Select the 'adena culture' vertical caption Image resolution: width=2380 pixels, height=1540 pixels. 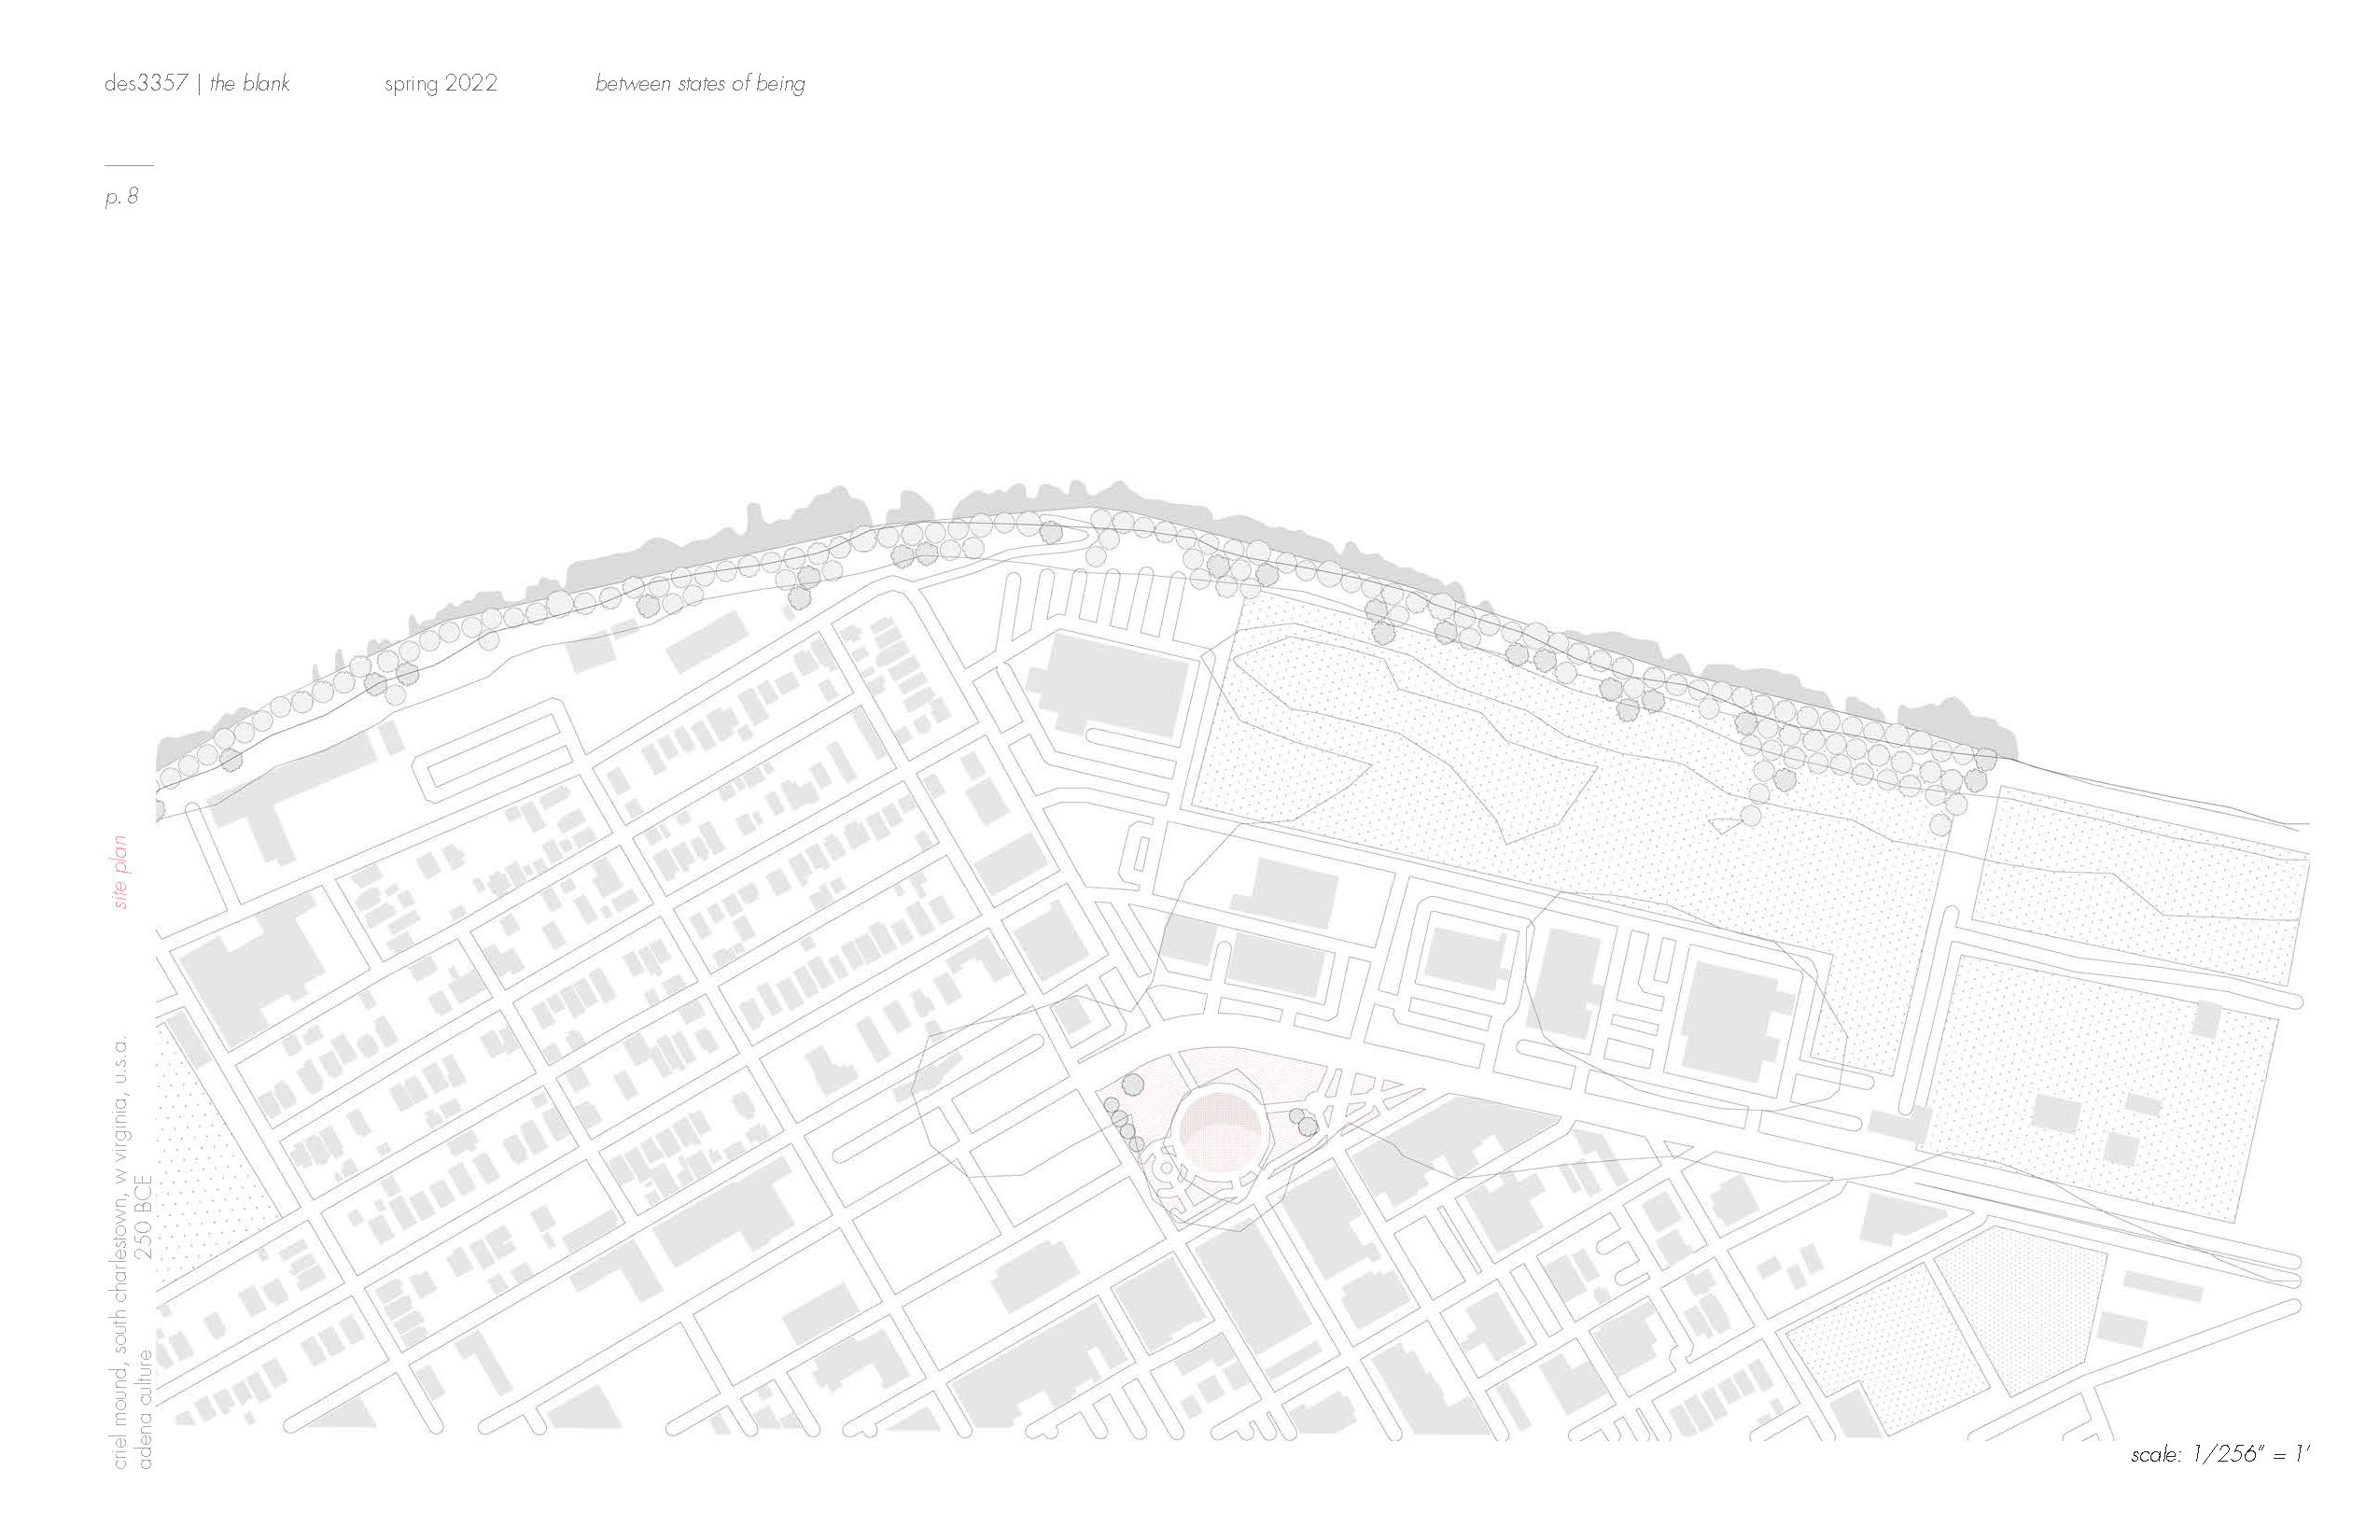[145, 1409]
